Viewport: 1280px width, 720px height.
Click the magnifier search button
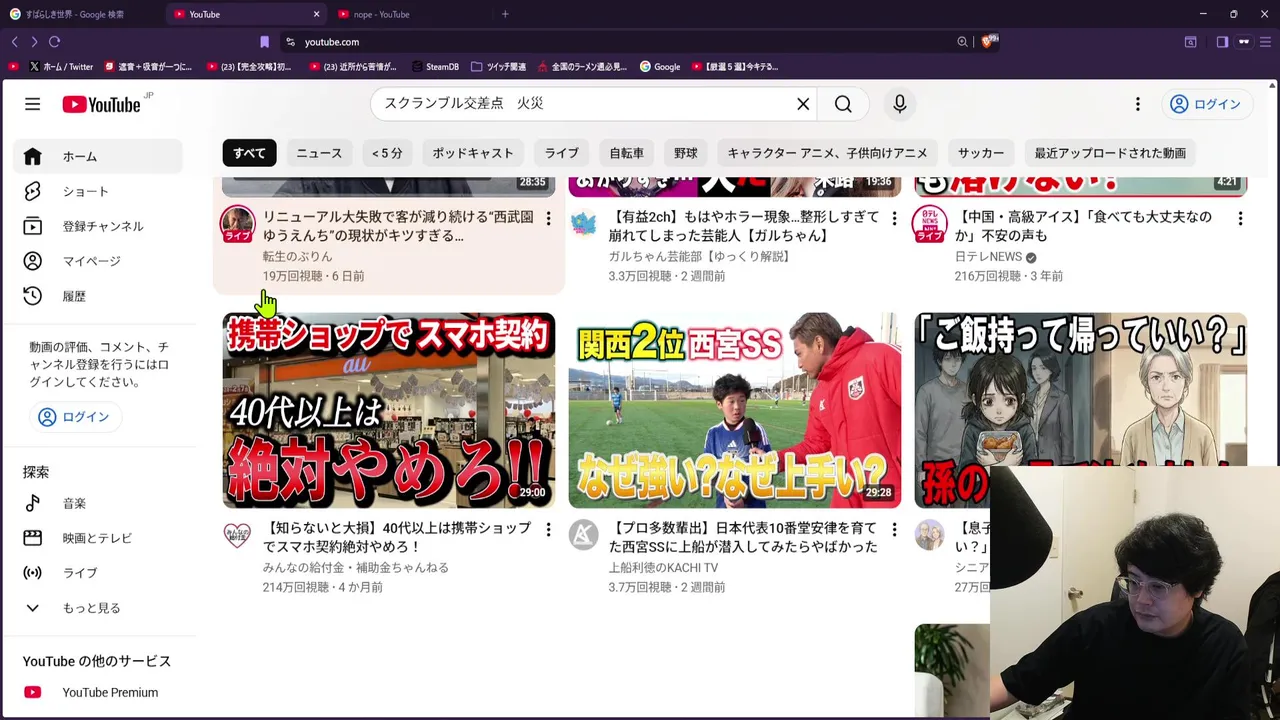[x=843, y=104]
